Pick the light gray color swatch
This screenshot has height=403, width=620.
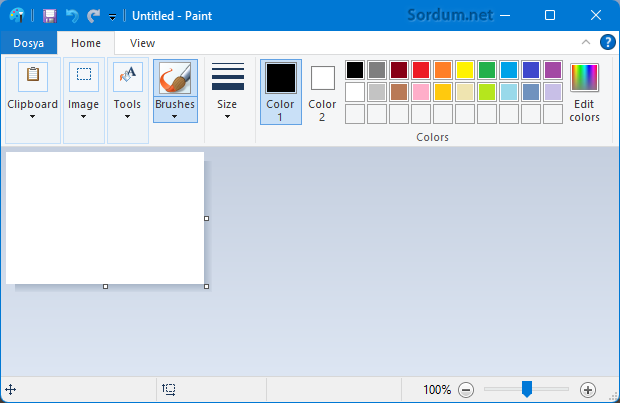377,92
